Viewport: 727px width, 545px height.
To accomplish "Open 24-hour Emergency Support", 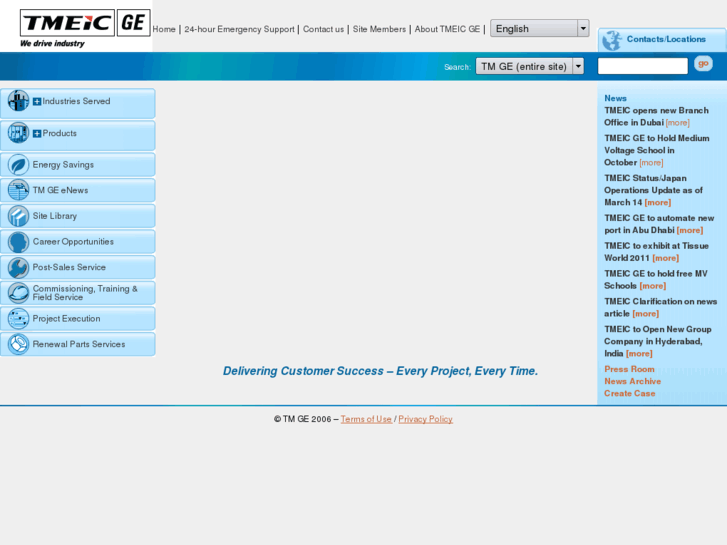I will click(239, 29).
